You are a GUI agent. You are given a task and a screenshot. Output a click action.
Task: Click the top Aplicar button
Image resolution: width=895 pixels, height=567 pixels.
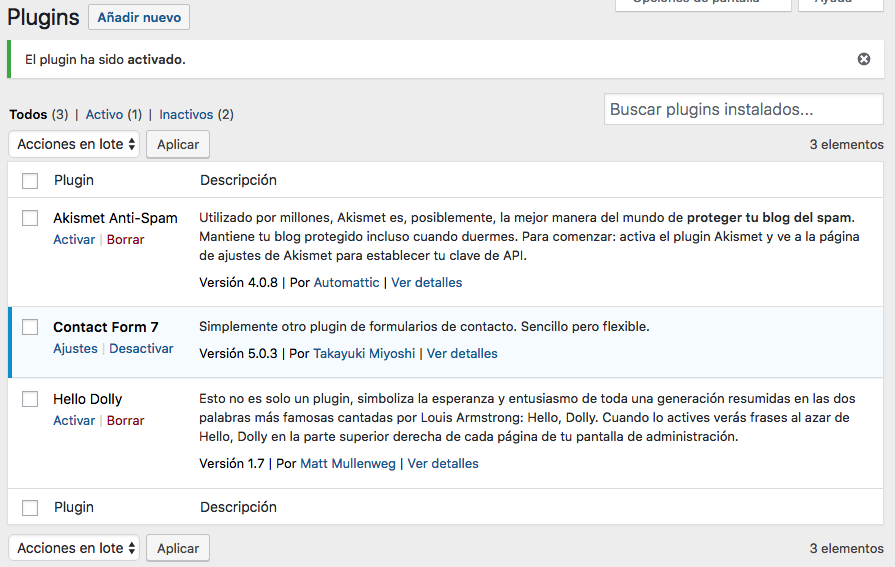click(178, 144)
